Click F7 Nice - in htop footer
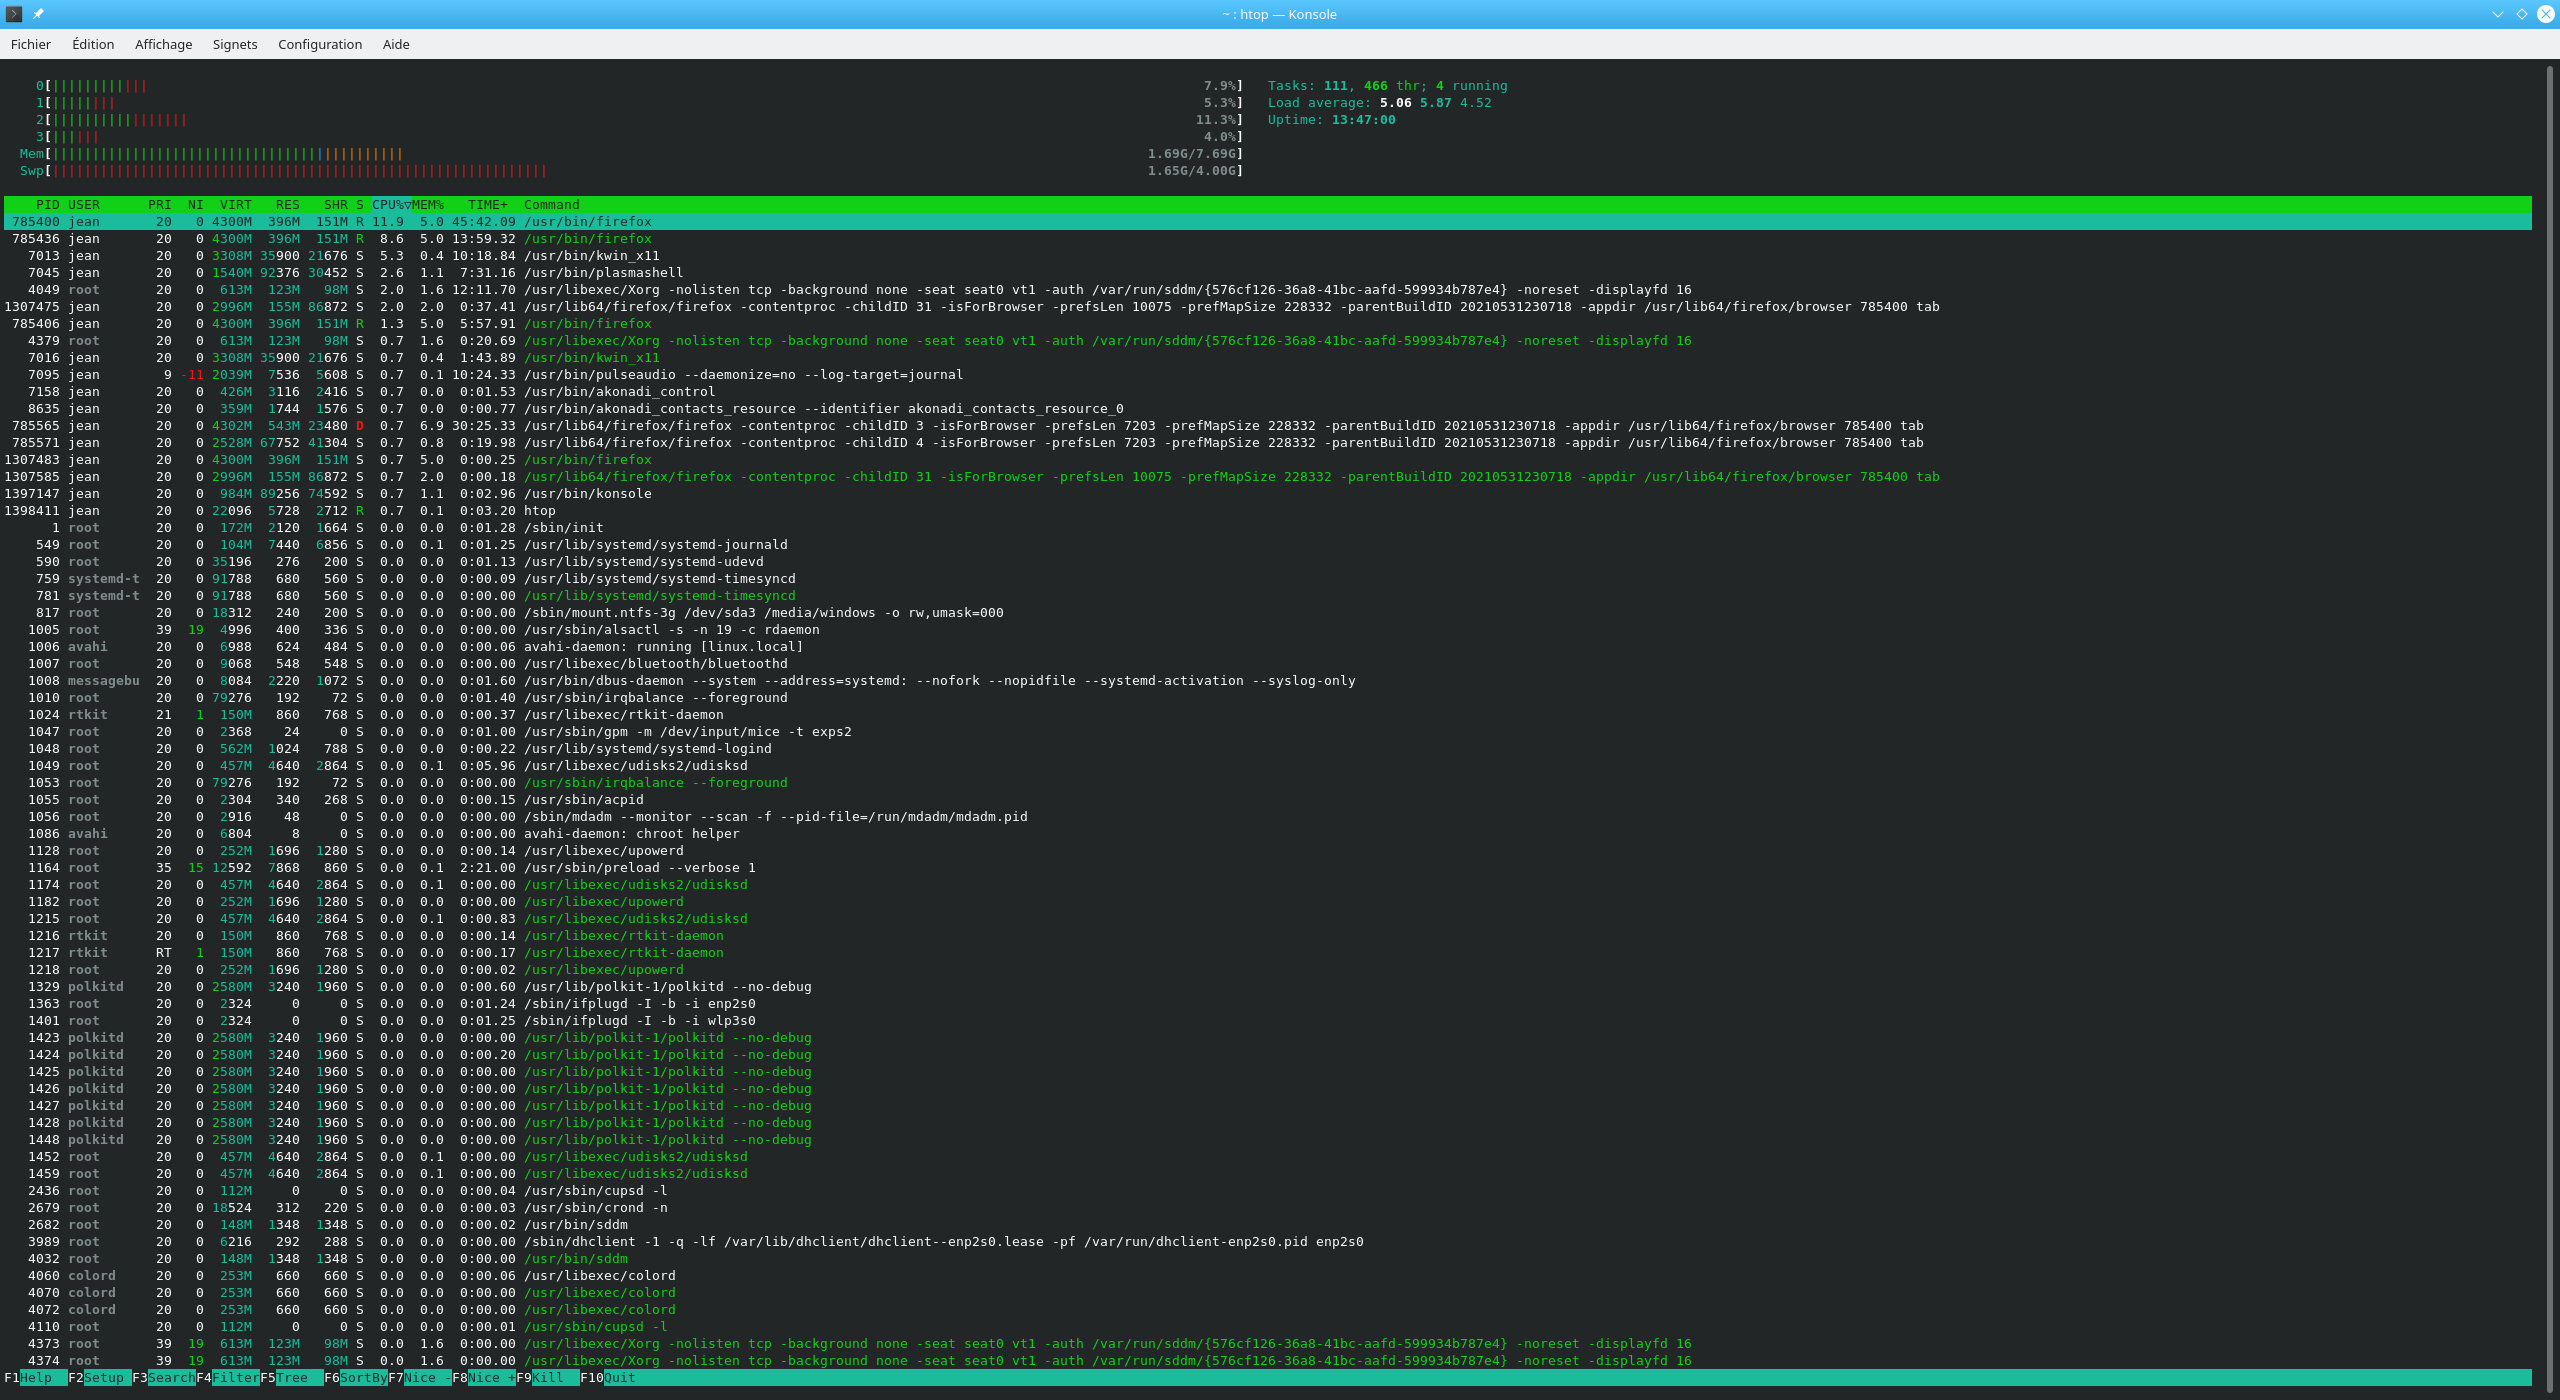 (x=420, y=1378)
